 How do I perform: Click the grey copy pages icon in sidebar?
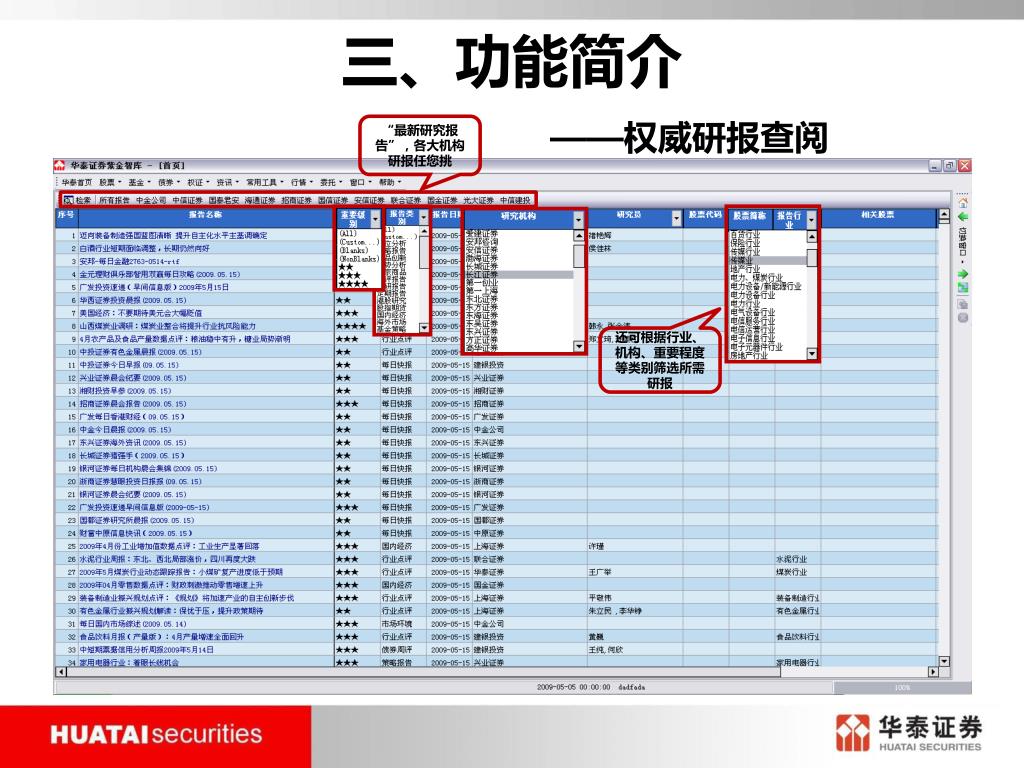pyautogui.click(x=963, y=304)
